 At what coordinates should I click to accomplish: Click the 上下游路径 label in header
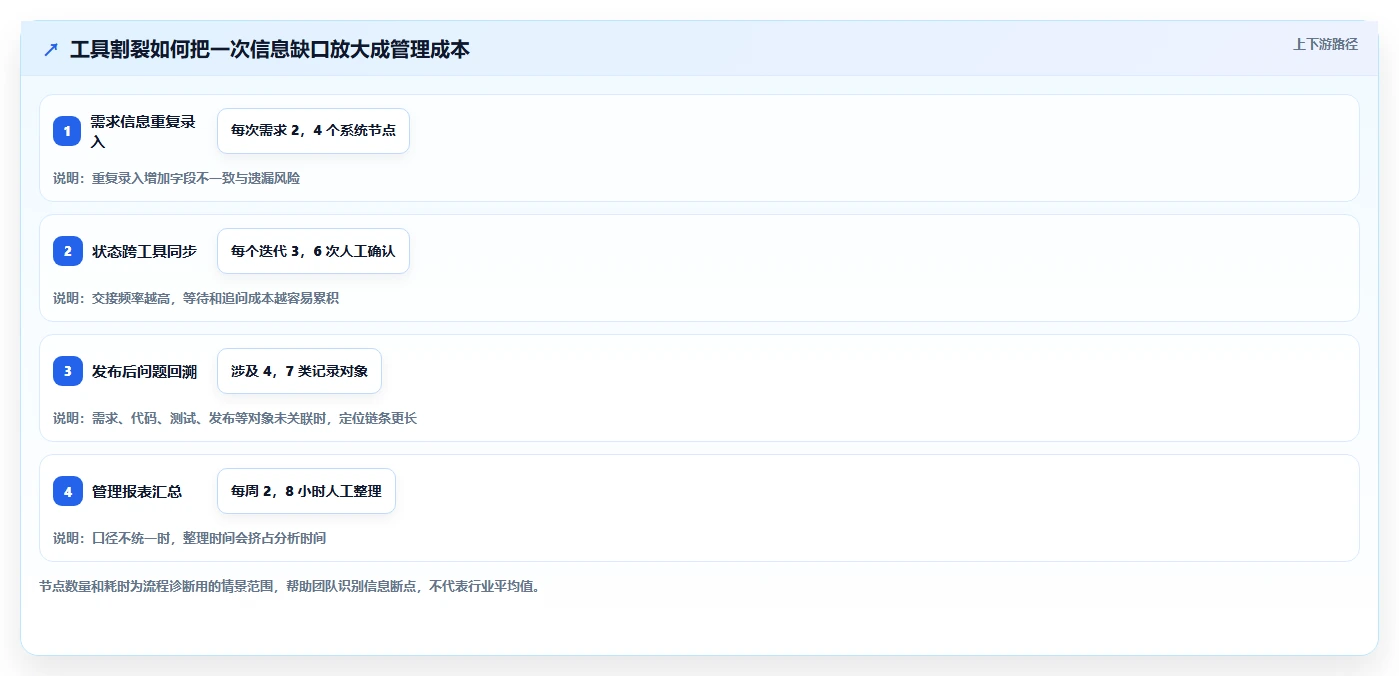coord(1325,44)
